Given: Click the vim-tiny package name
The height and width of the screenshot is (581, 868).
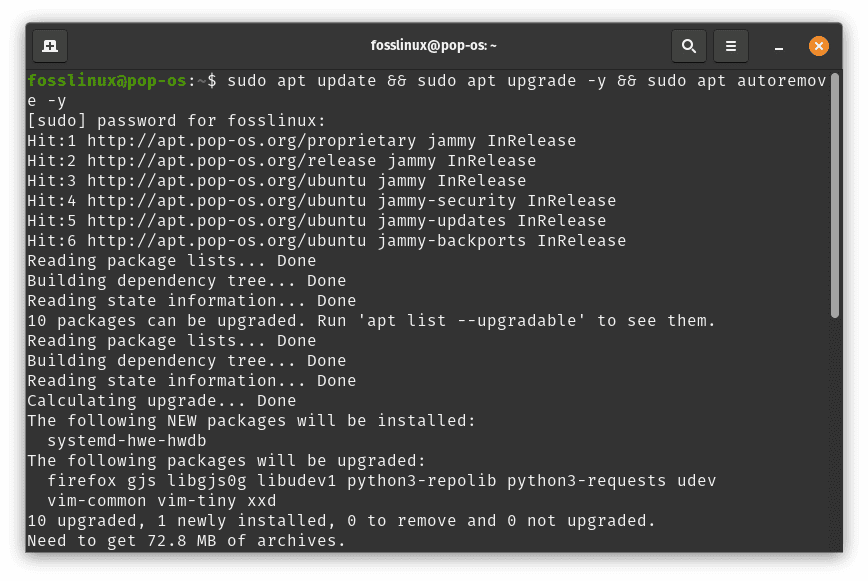Looking at the screenshot, I should [197, 501].
